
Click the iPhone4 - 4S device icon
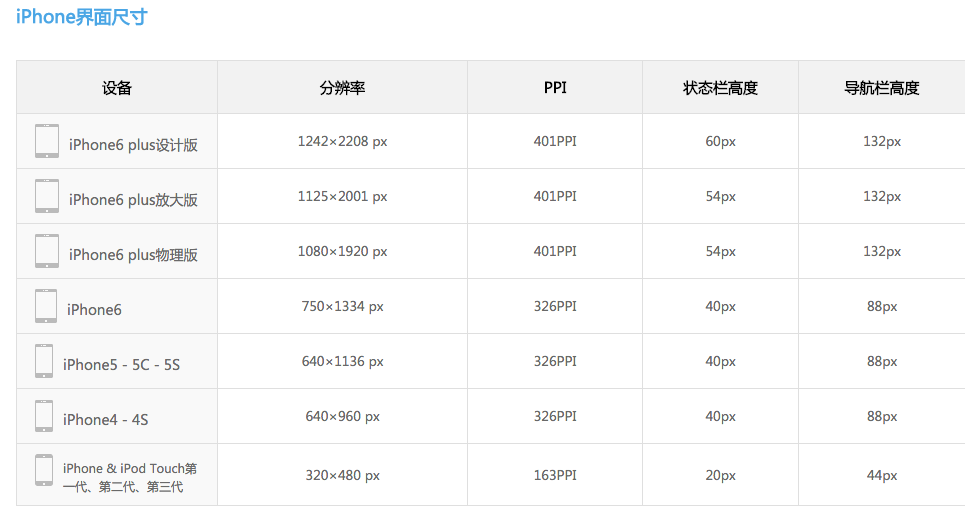44,416
